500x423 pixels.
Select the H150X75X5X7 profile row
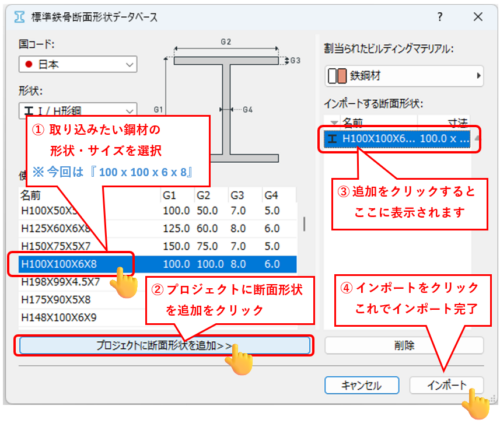[158, 246]
